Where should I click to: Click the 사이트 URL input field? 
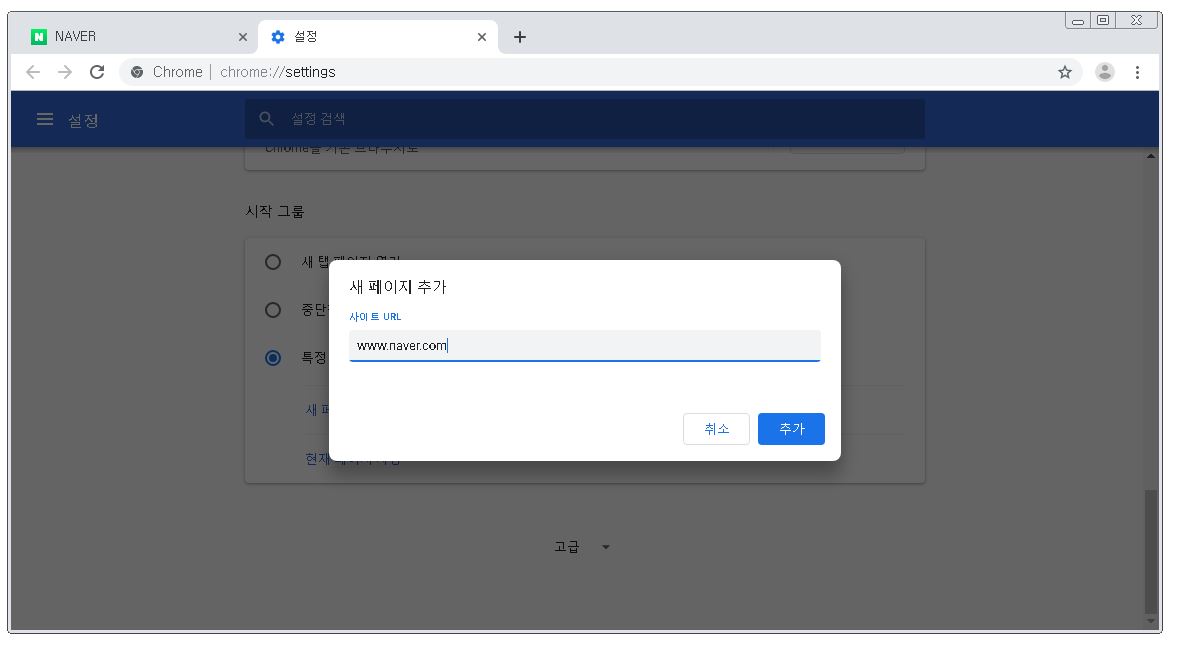click(x=585, y=346)
